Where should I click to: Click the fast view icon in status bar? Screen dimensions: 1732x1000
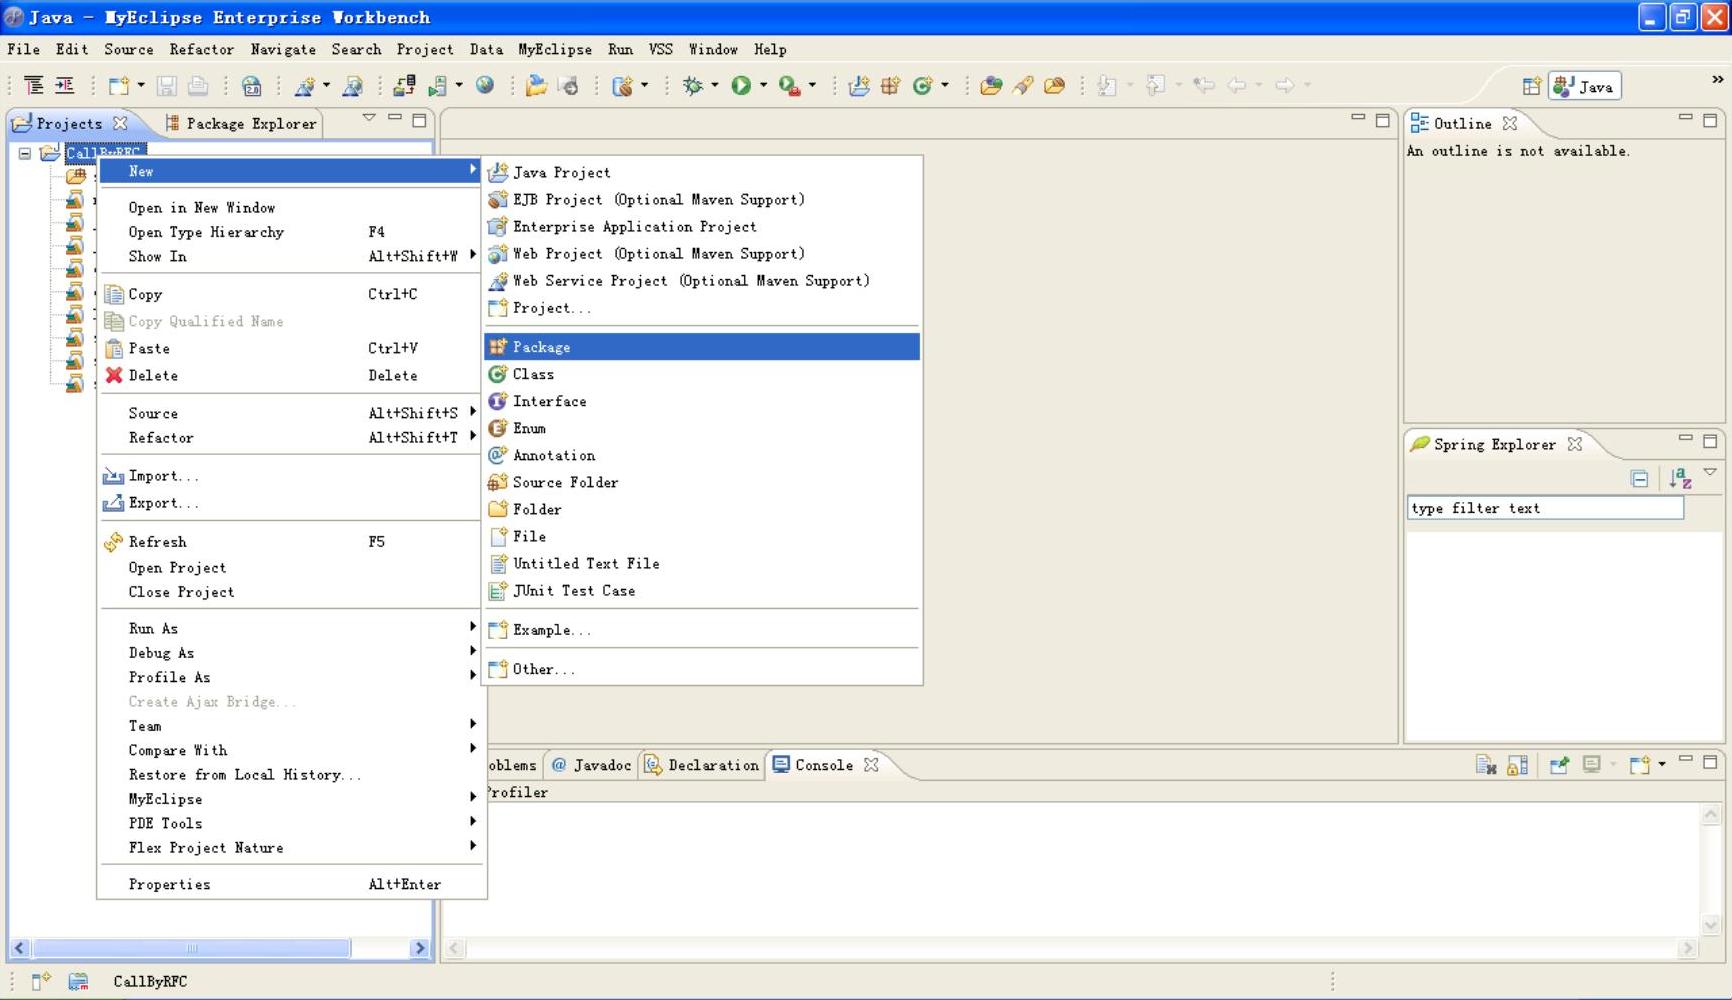pos(40,982)
